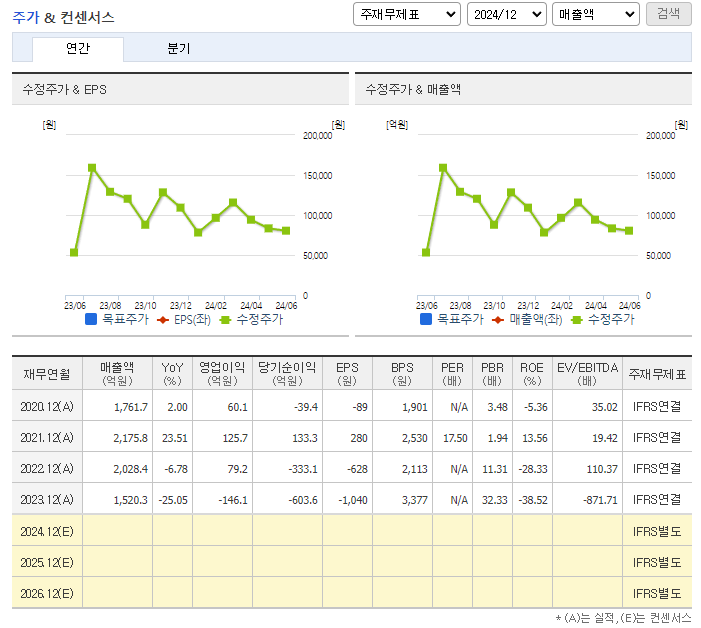This screenshot has width=701, height=628.
Task: Click EPS value -1,040
Action: (353, 500)
